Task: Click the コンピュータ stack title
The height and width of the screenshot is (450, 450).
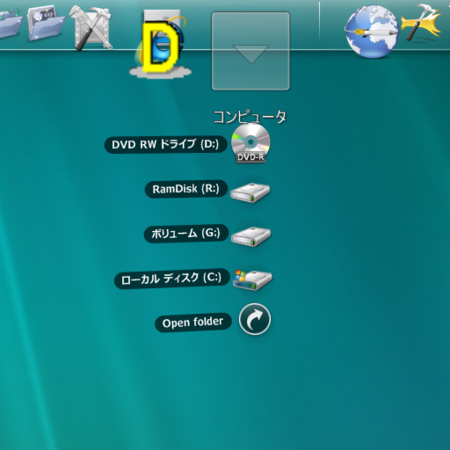Action: tap(250, 117)
